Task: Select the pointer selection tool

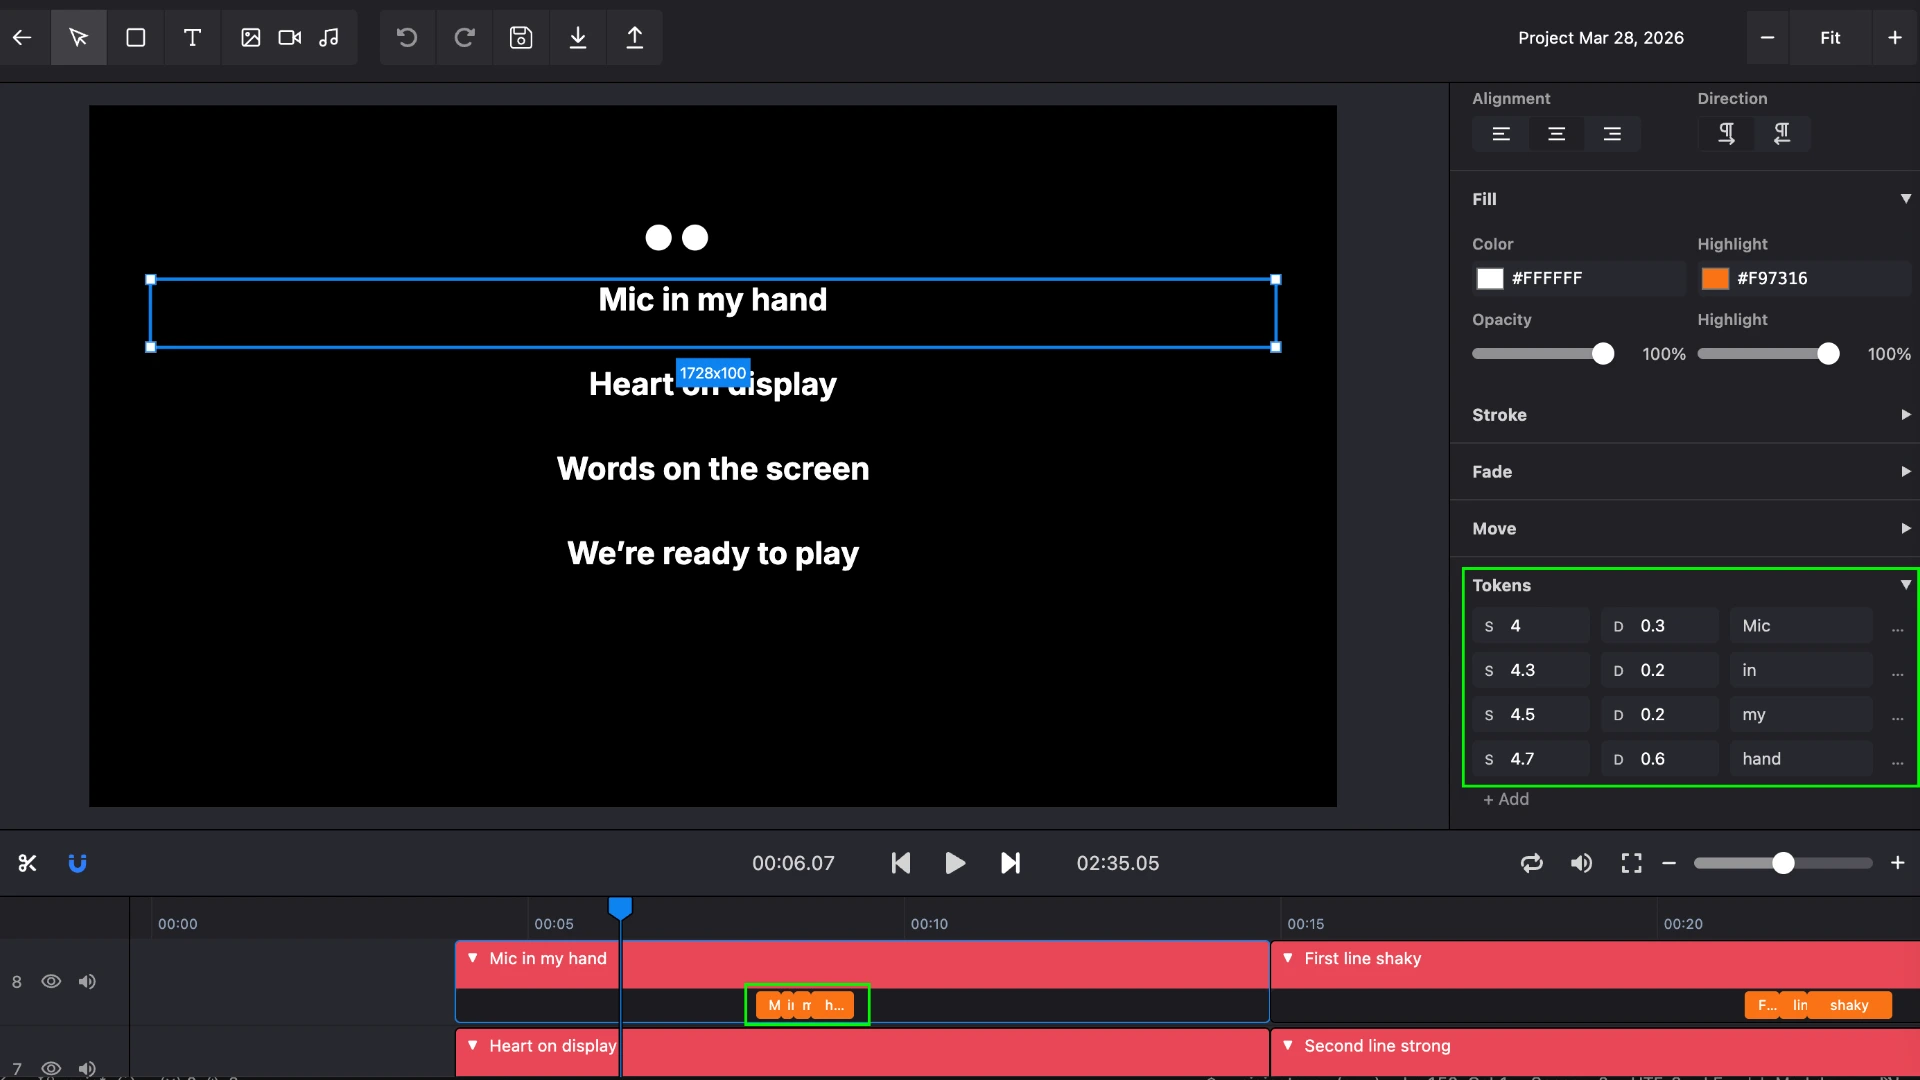Action: pyautogui.click(x=78, y=37)
